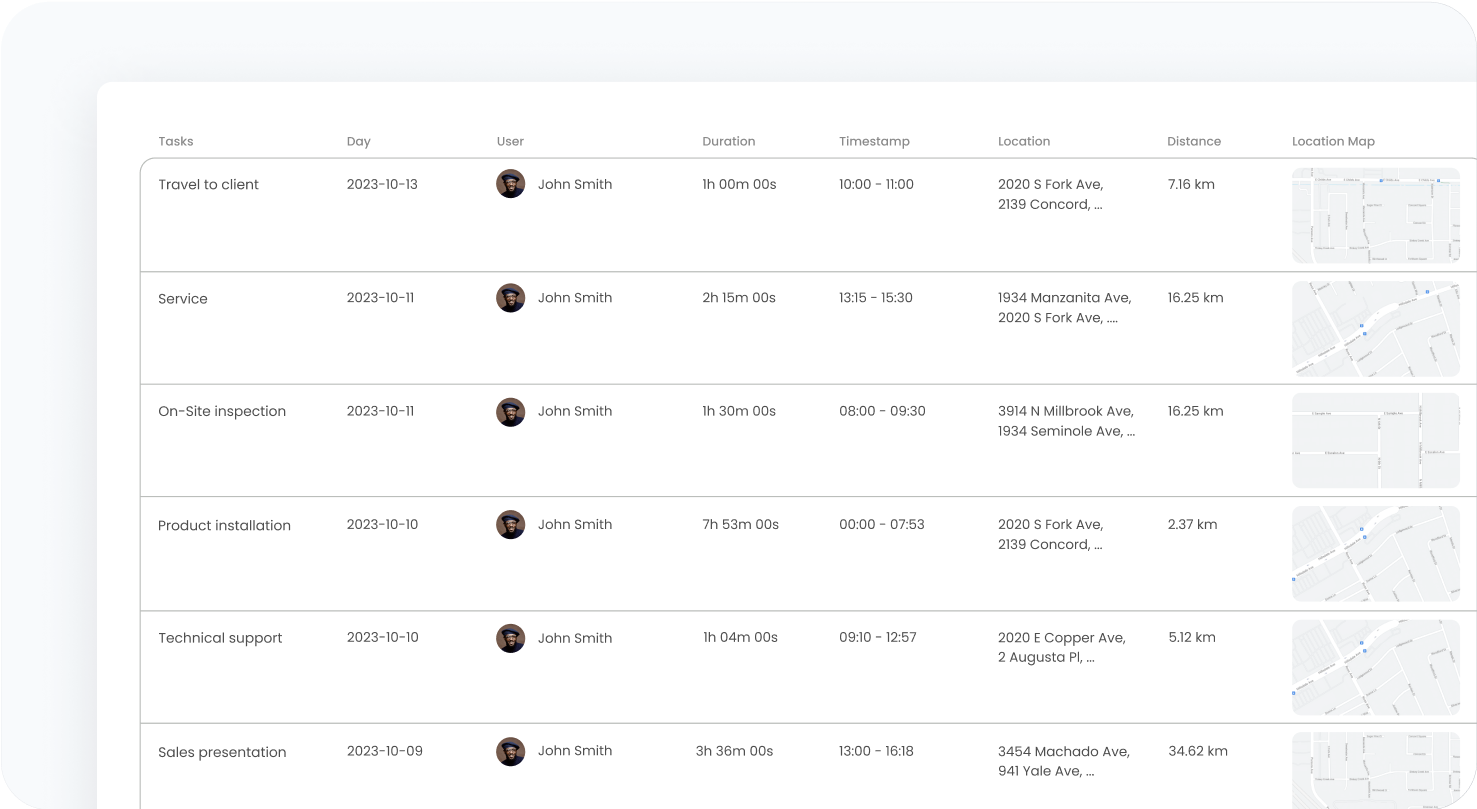Click the 1934 Manzanita Ave location text
Viewport: 1477px width, 809px height.
[1064, 297]
